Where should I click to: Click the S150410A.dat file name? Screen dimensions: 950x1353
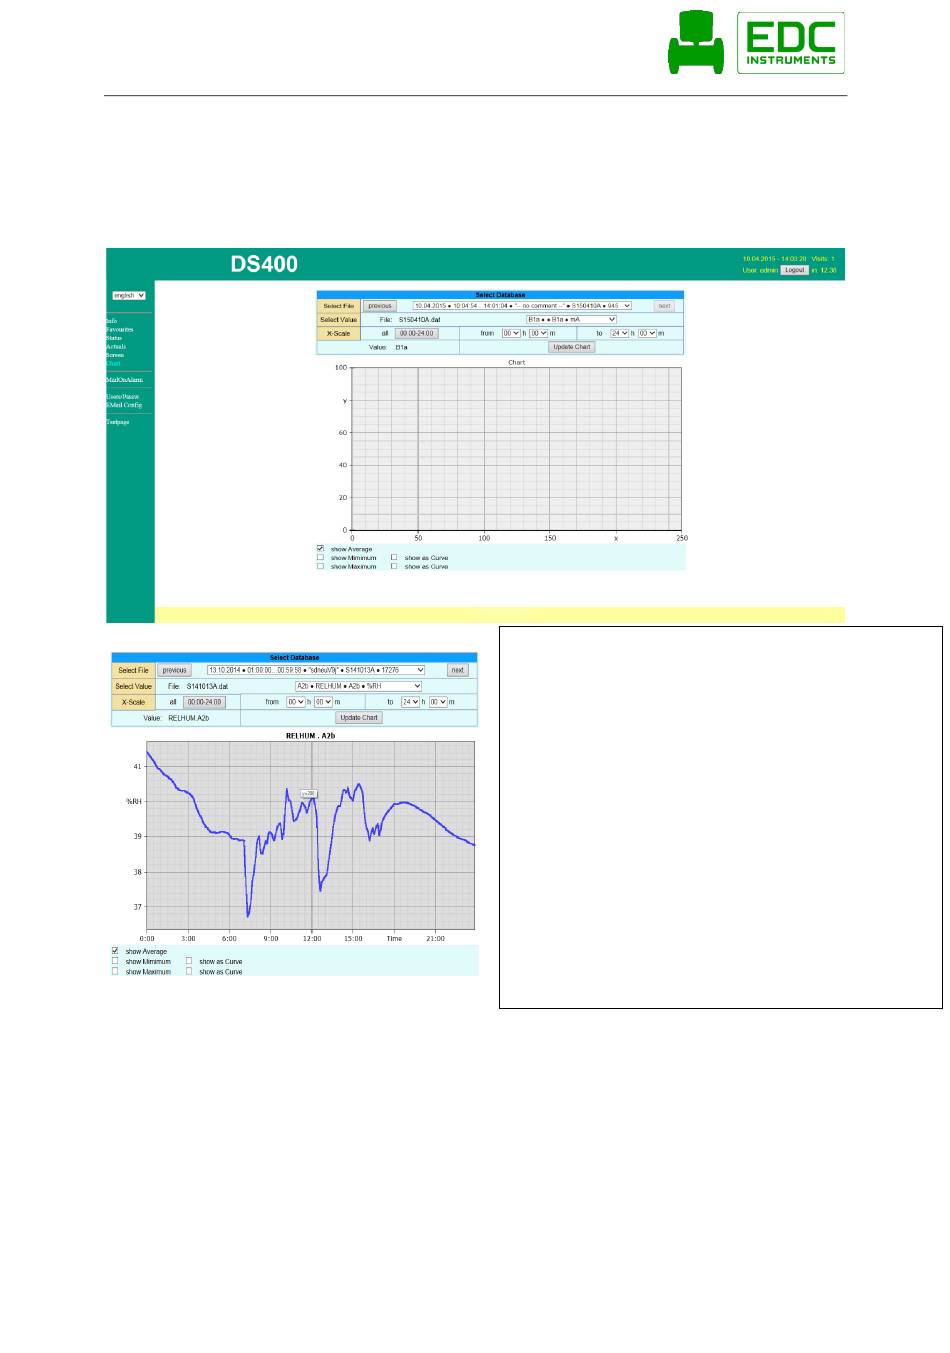click(419, 320)
